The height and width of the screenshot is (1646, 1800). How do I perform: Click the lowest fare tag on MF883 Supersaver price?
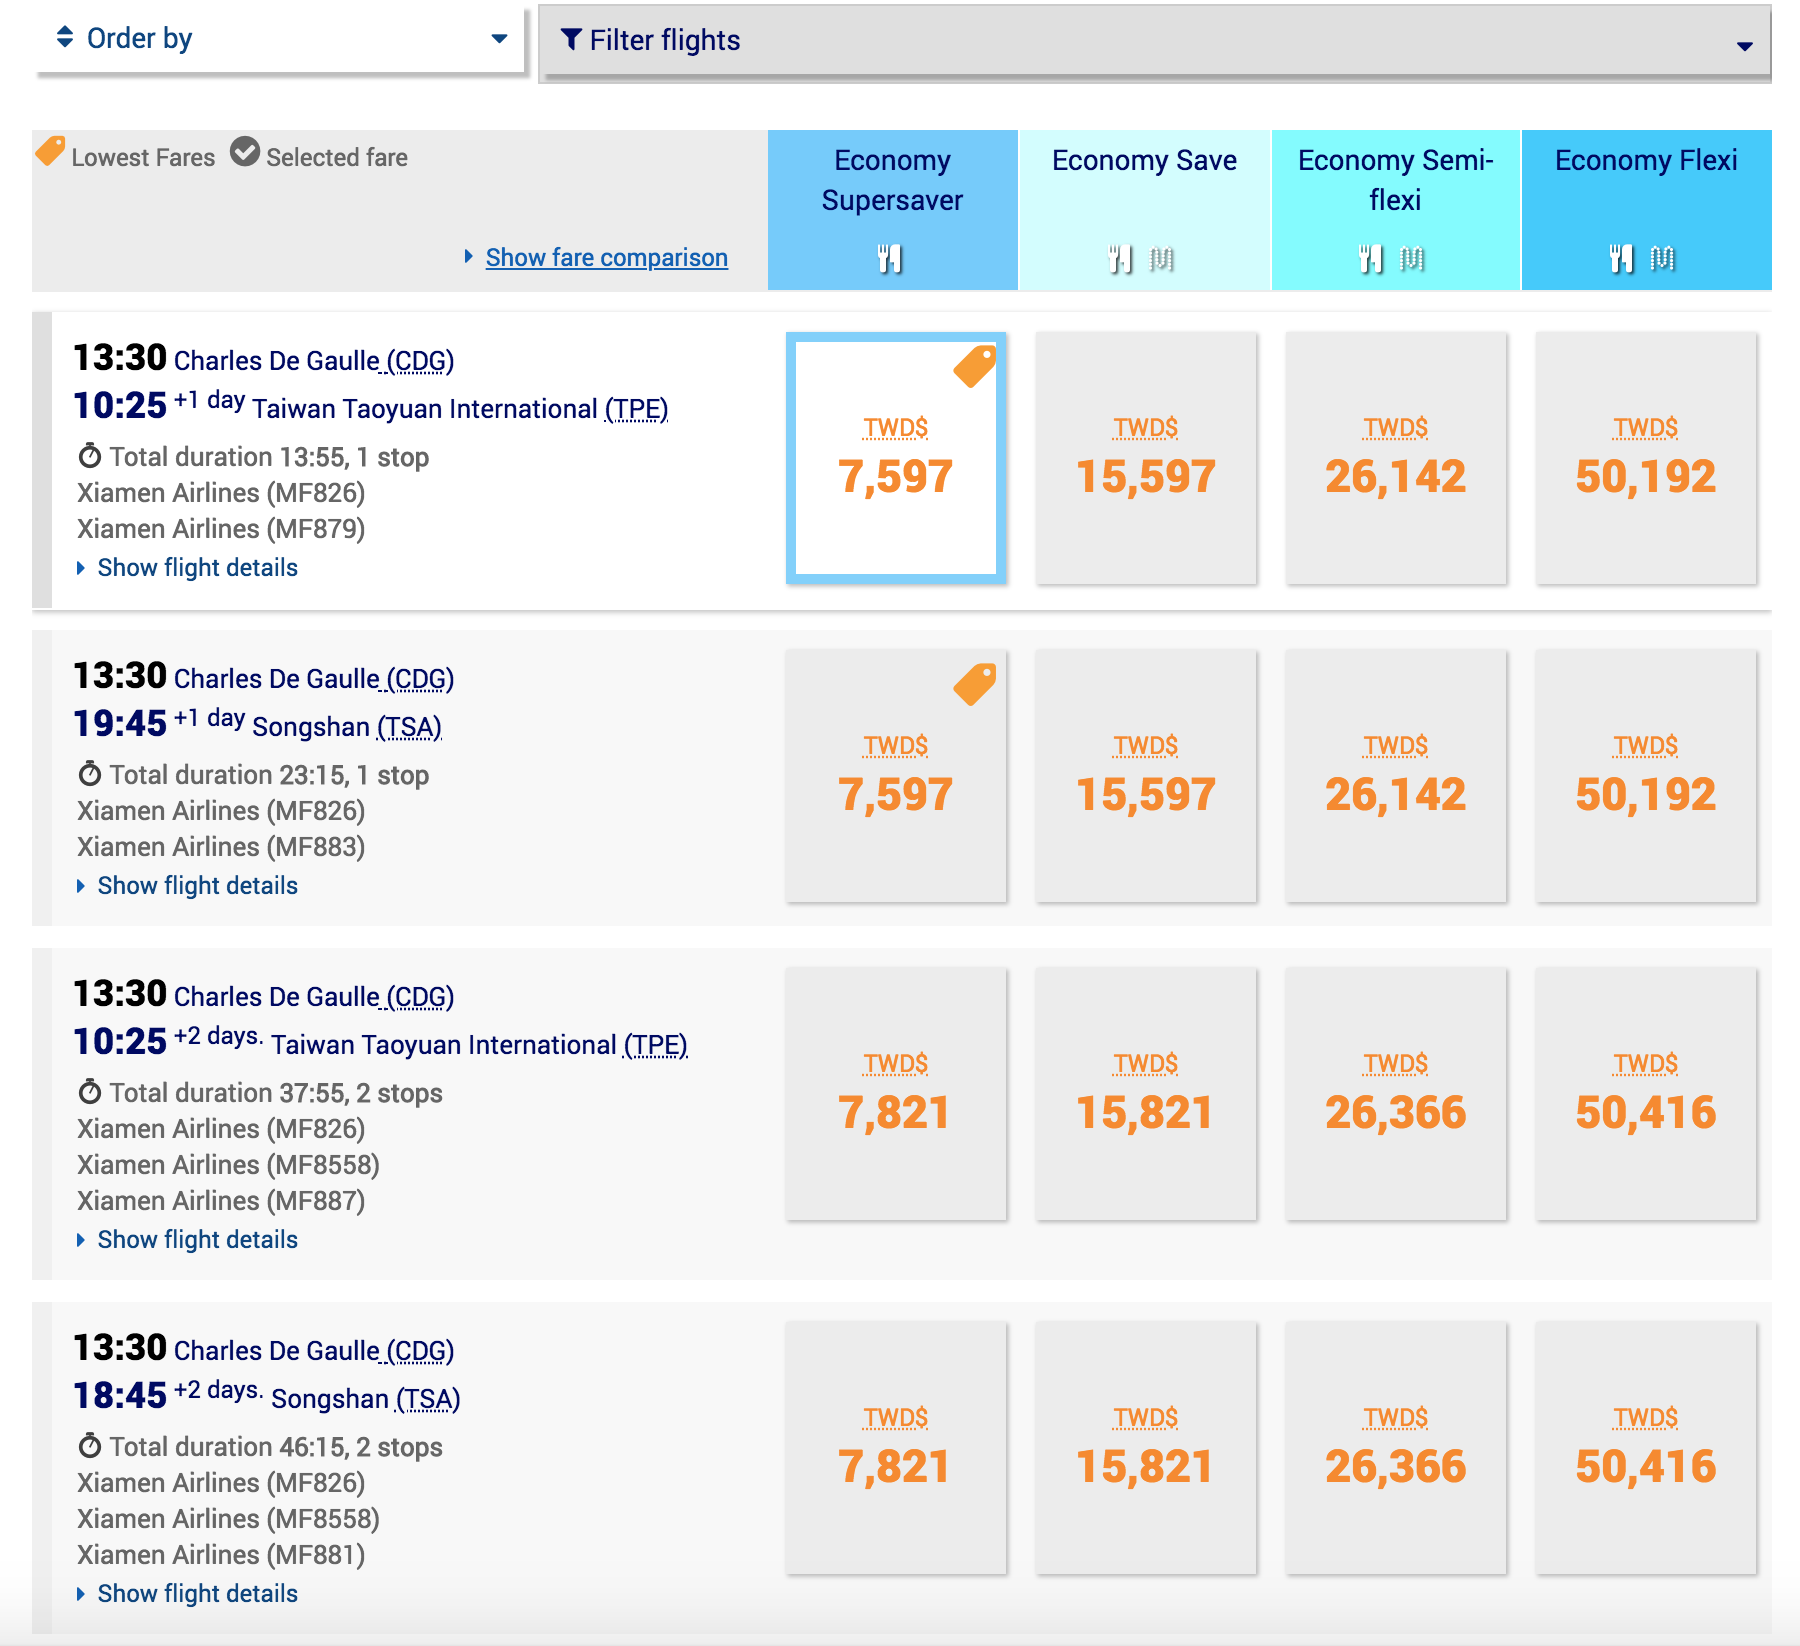click(975, 684)
